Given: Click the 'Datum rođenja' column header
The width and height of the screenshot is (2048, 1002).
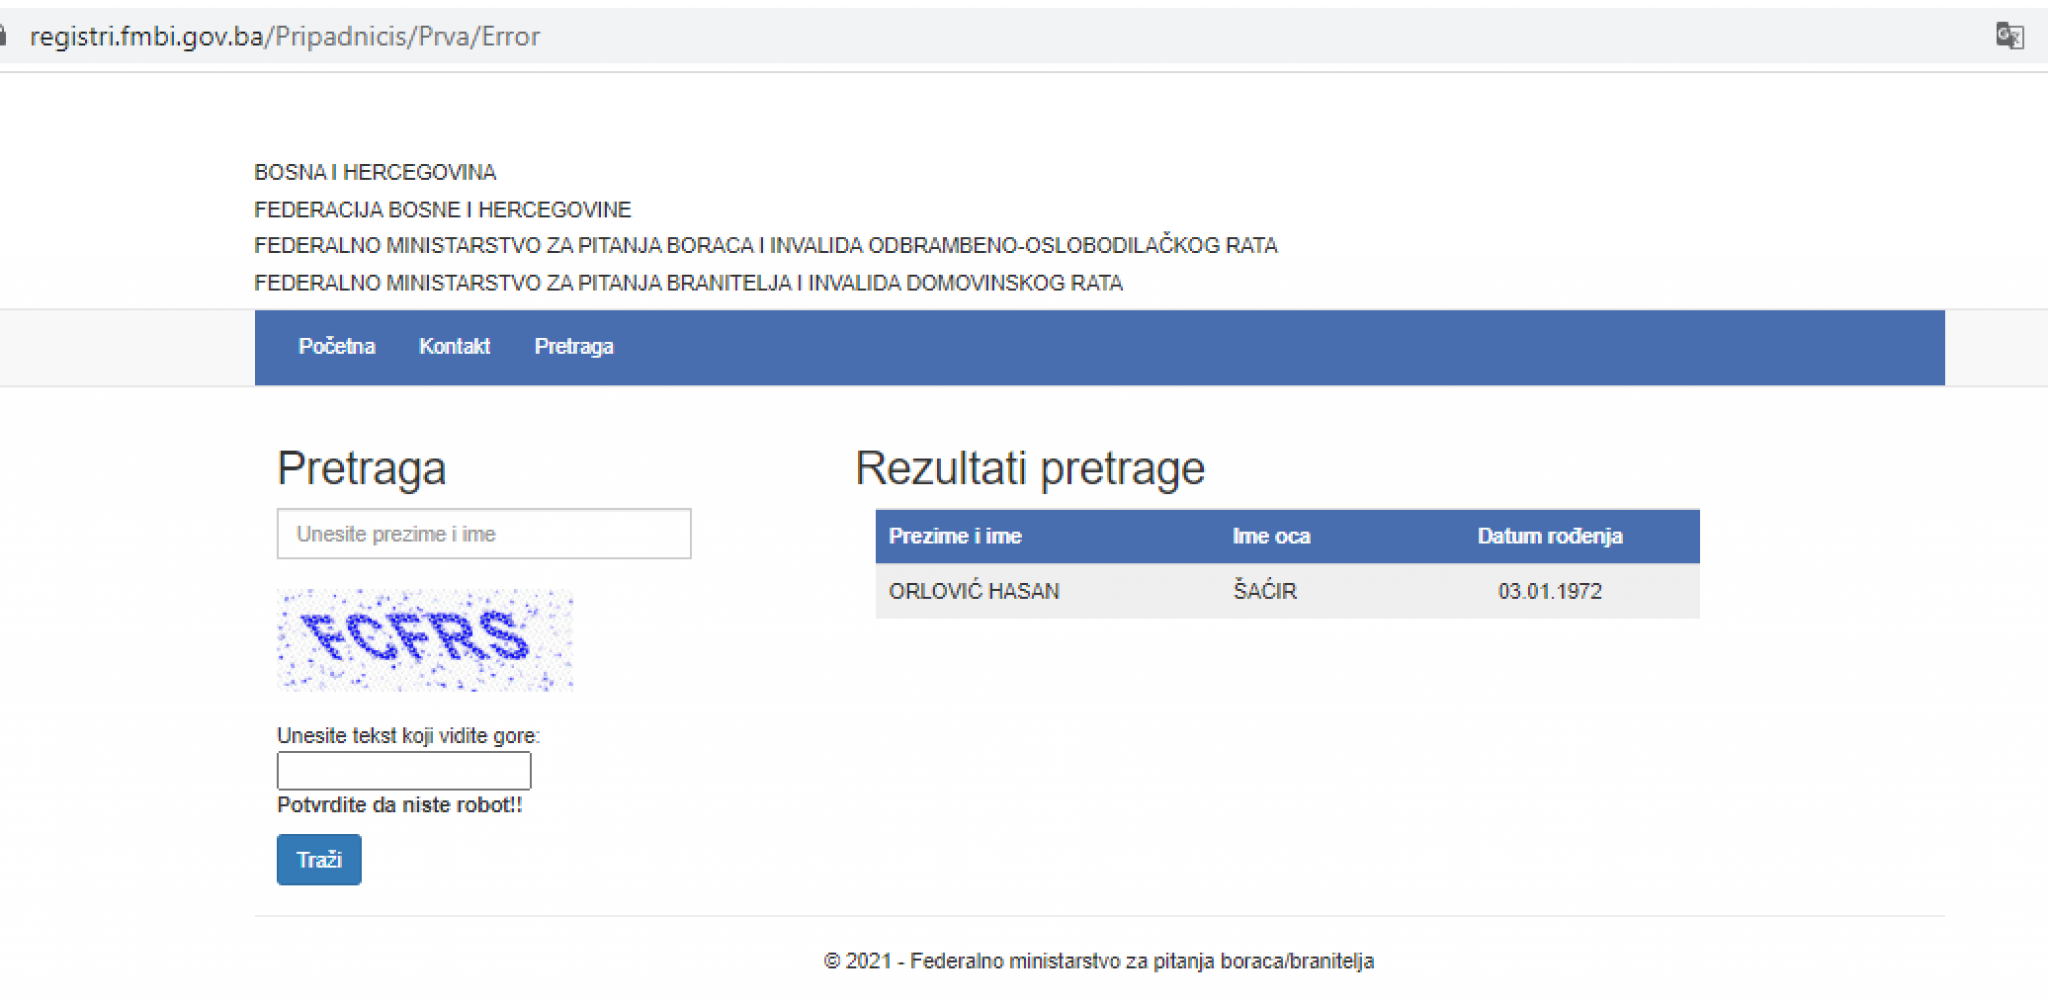Looking at the screenshot, I should point(1549,536).
